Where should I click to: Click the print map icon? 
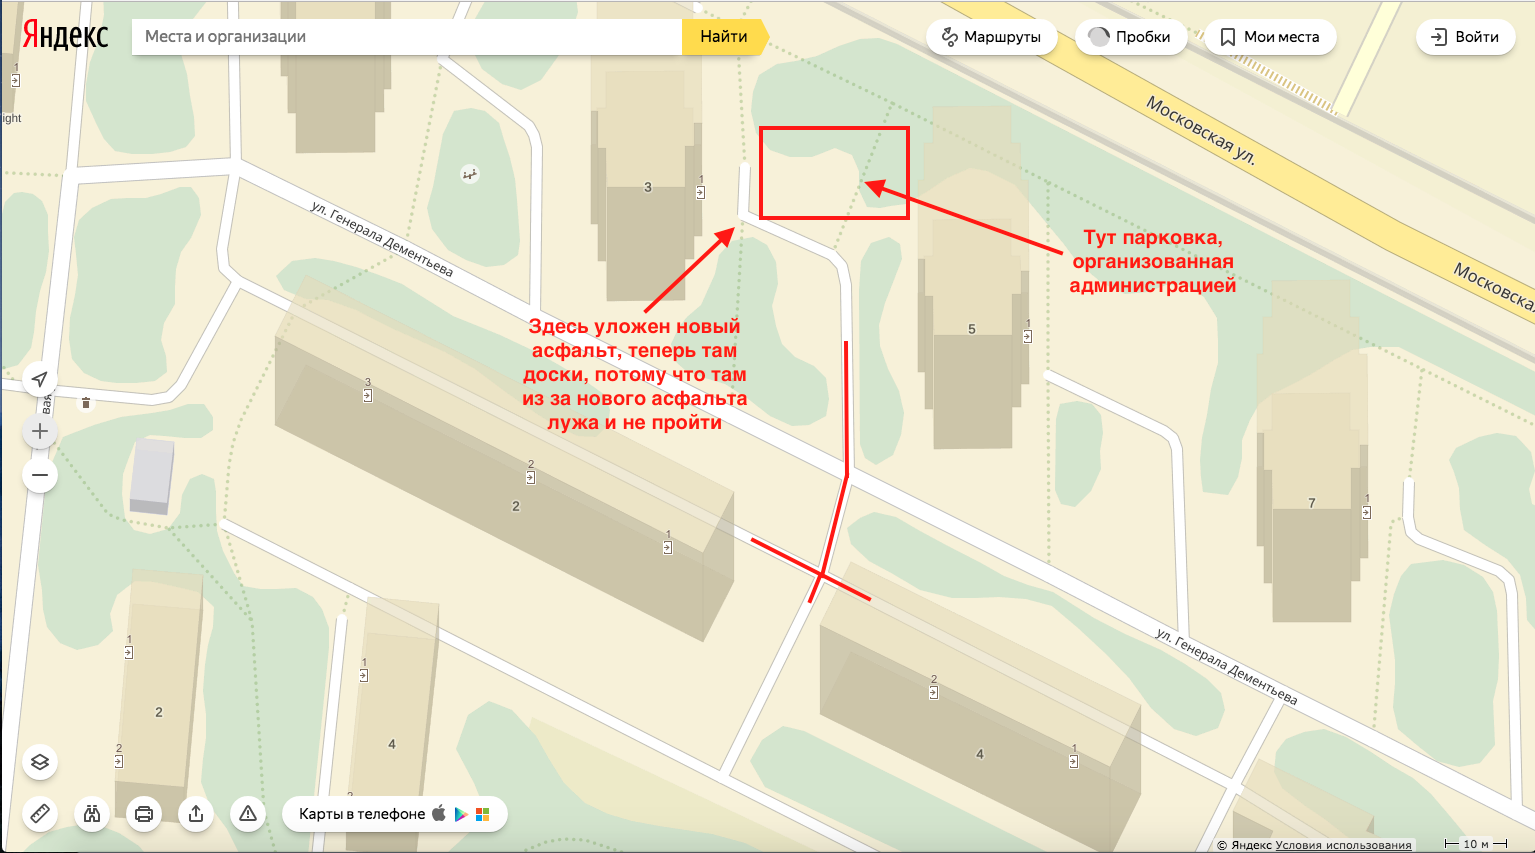pos(144,814)
